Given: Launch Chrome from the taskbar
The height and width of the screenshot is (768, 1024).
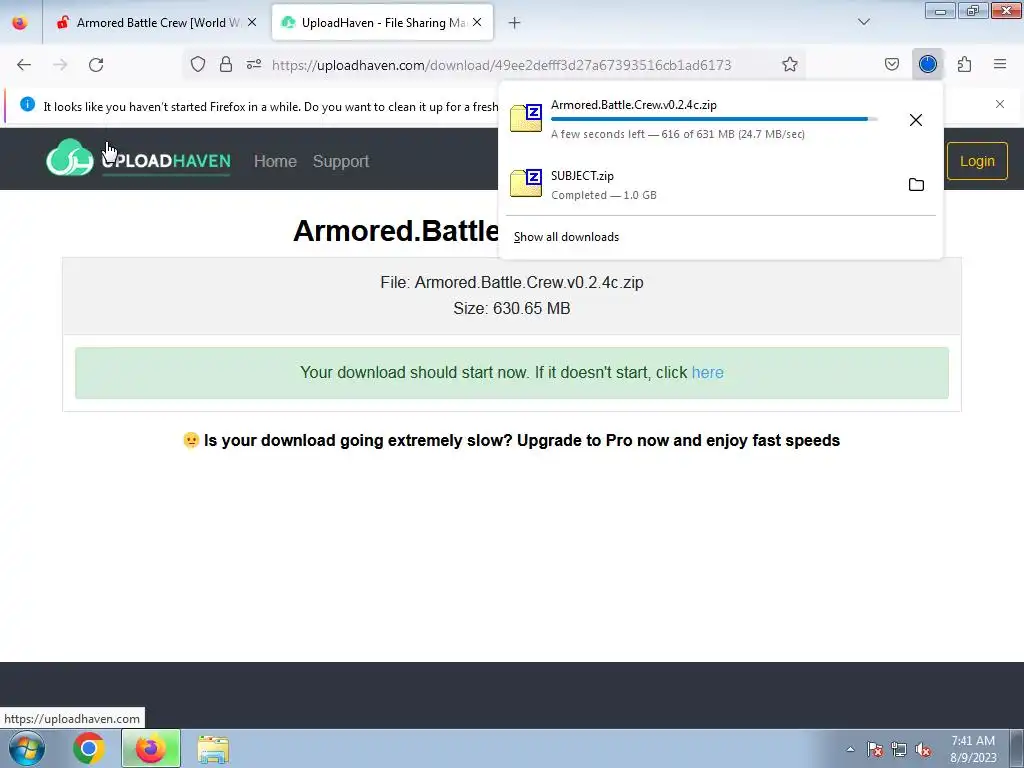Looking at the screenshot, I should pos(89,748).
